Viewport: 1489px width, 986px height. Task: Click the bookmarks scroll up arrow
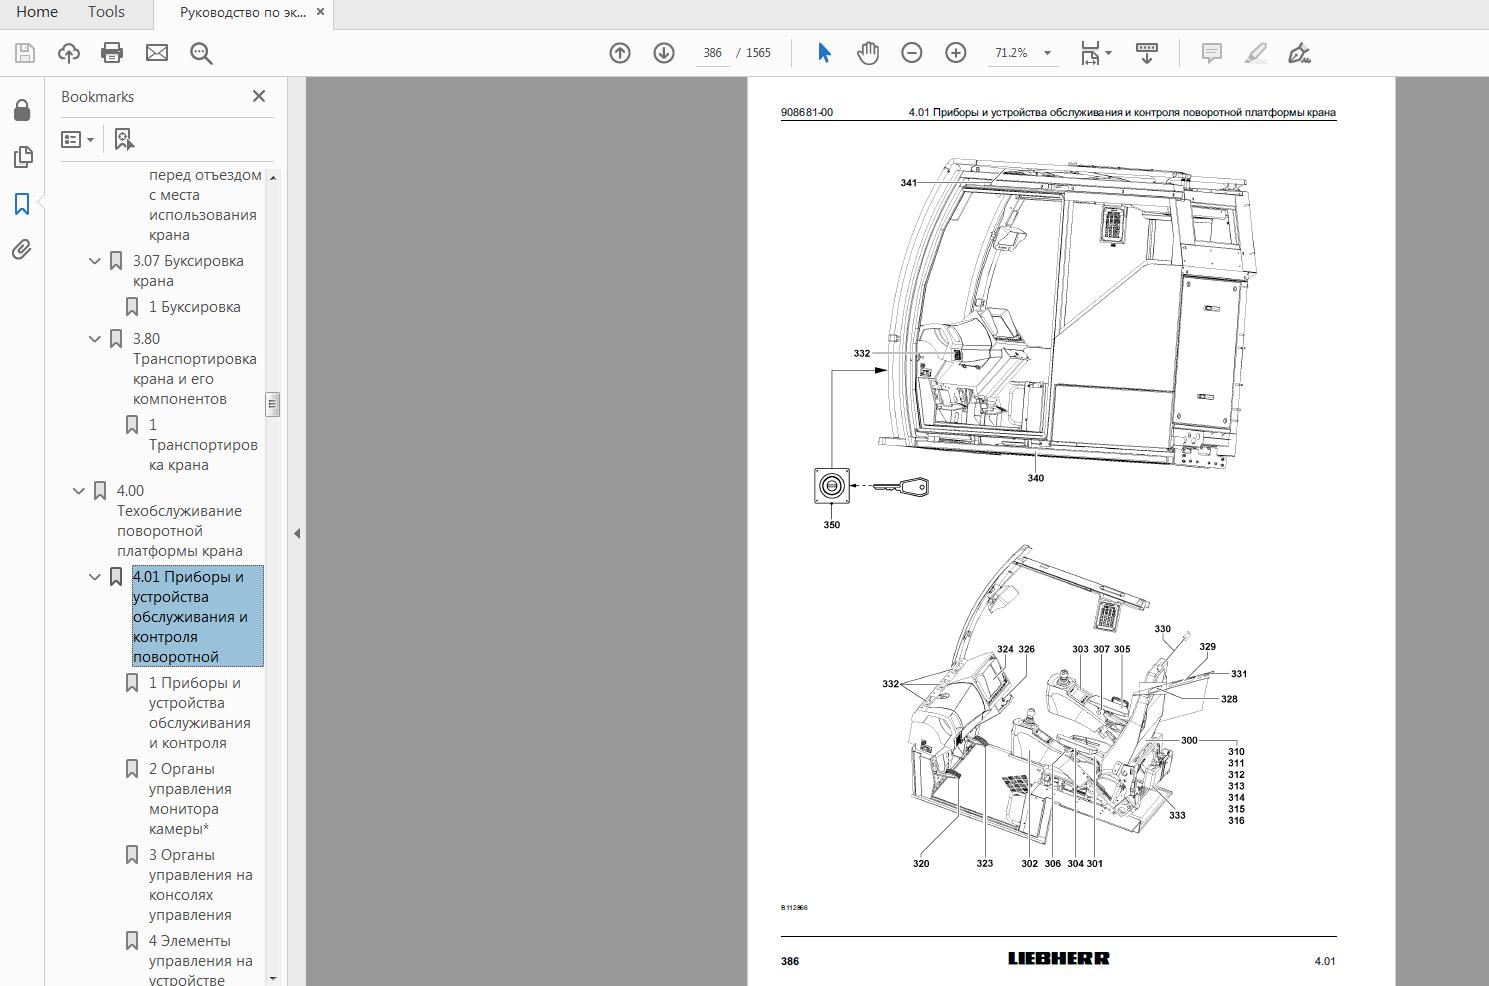pos(272,177)
